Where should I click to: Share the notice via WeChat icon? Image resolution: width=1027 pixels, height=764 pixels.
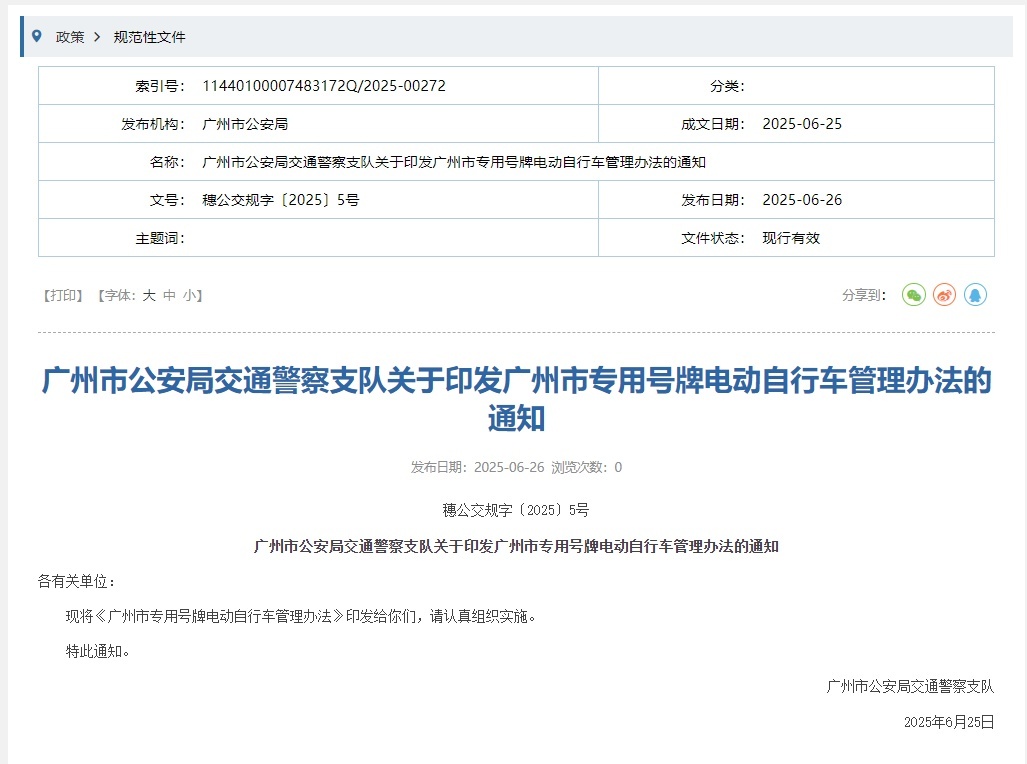[913, 295]
